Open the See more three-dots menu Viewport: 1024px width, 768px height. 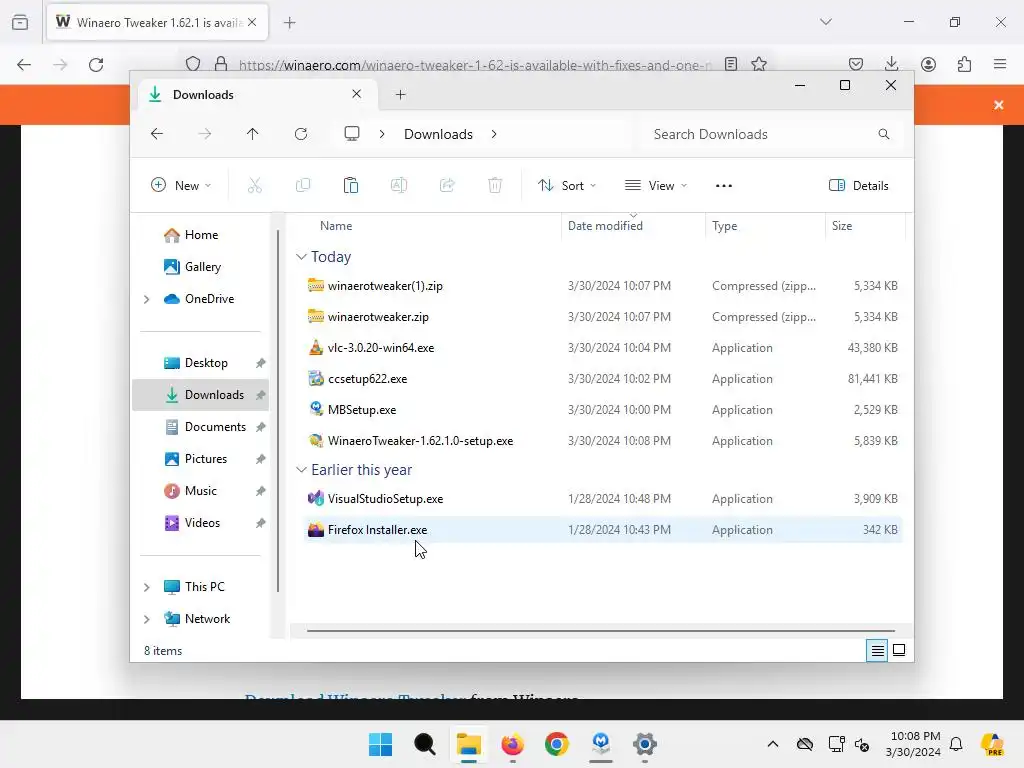[724, 185]
